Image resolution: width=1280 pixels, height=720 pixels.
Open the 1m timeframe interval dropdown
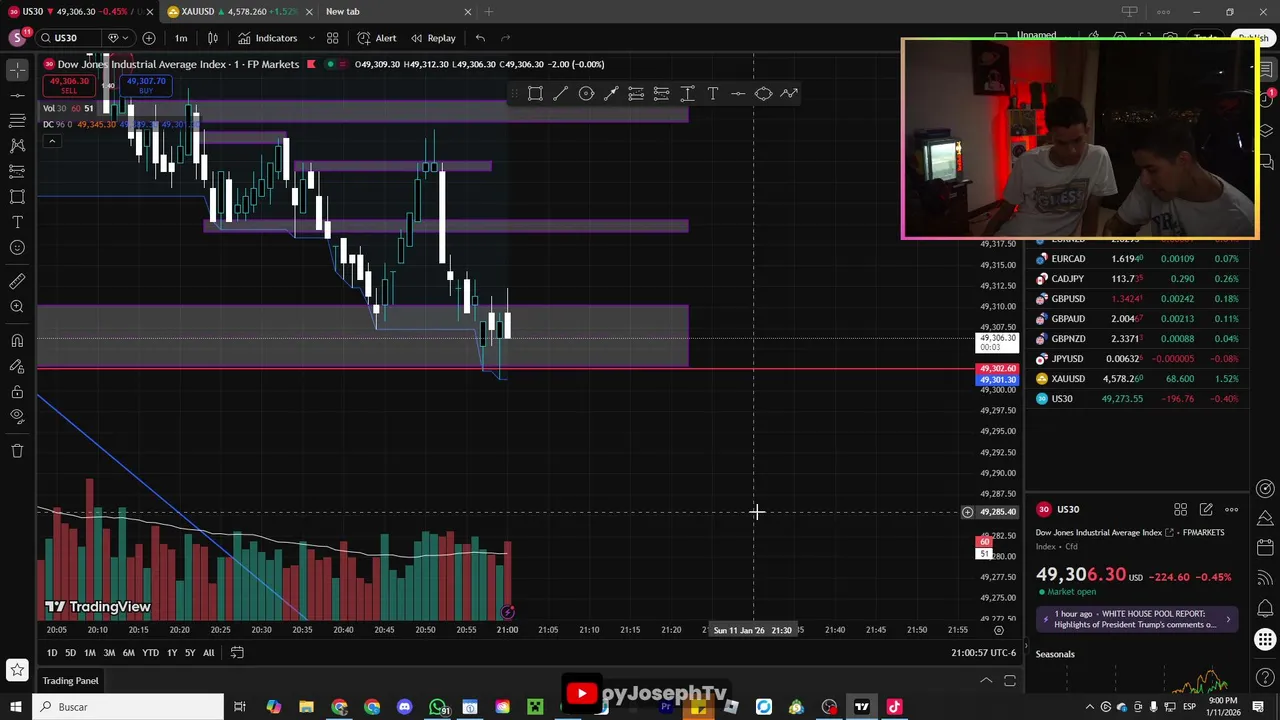181,38
